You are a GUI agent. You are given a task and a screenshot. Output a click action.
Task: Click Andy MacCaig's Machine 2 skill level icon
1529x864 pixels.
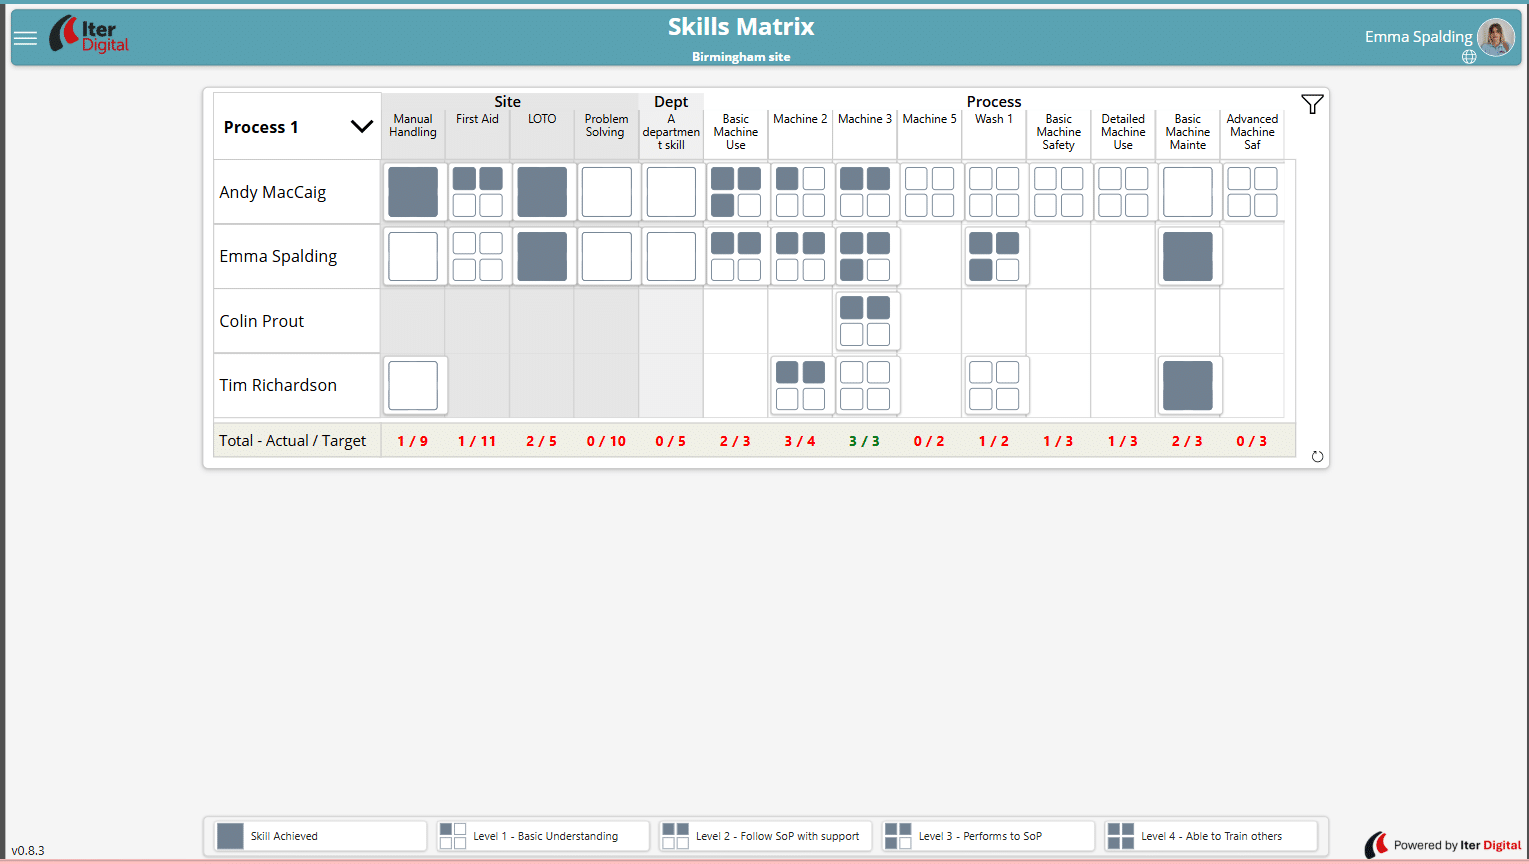800,192
